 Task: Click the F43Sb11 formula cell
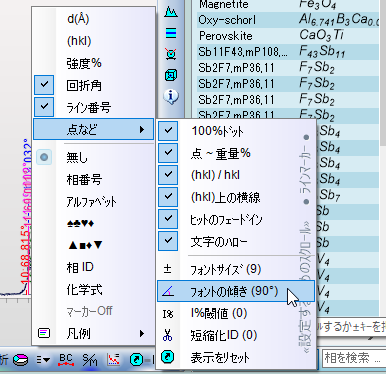click(322, 52)
